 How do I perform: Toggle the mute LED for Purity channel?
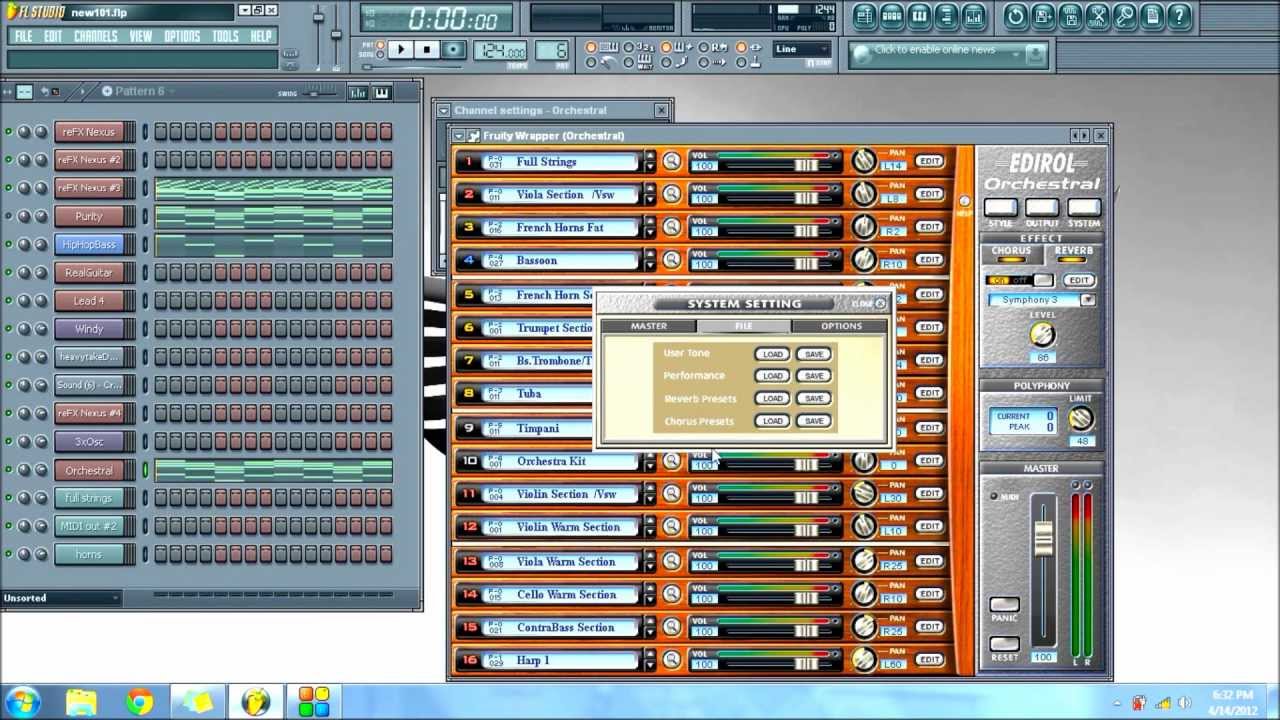(8, 216)
